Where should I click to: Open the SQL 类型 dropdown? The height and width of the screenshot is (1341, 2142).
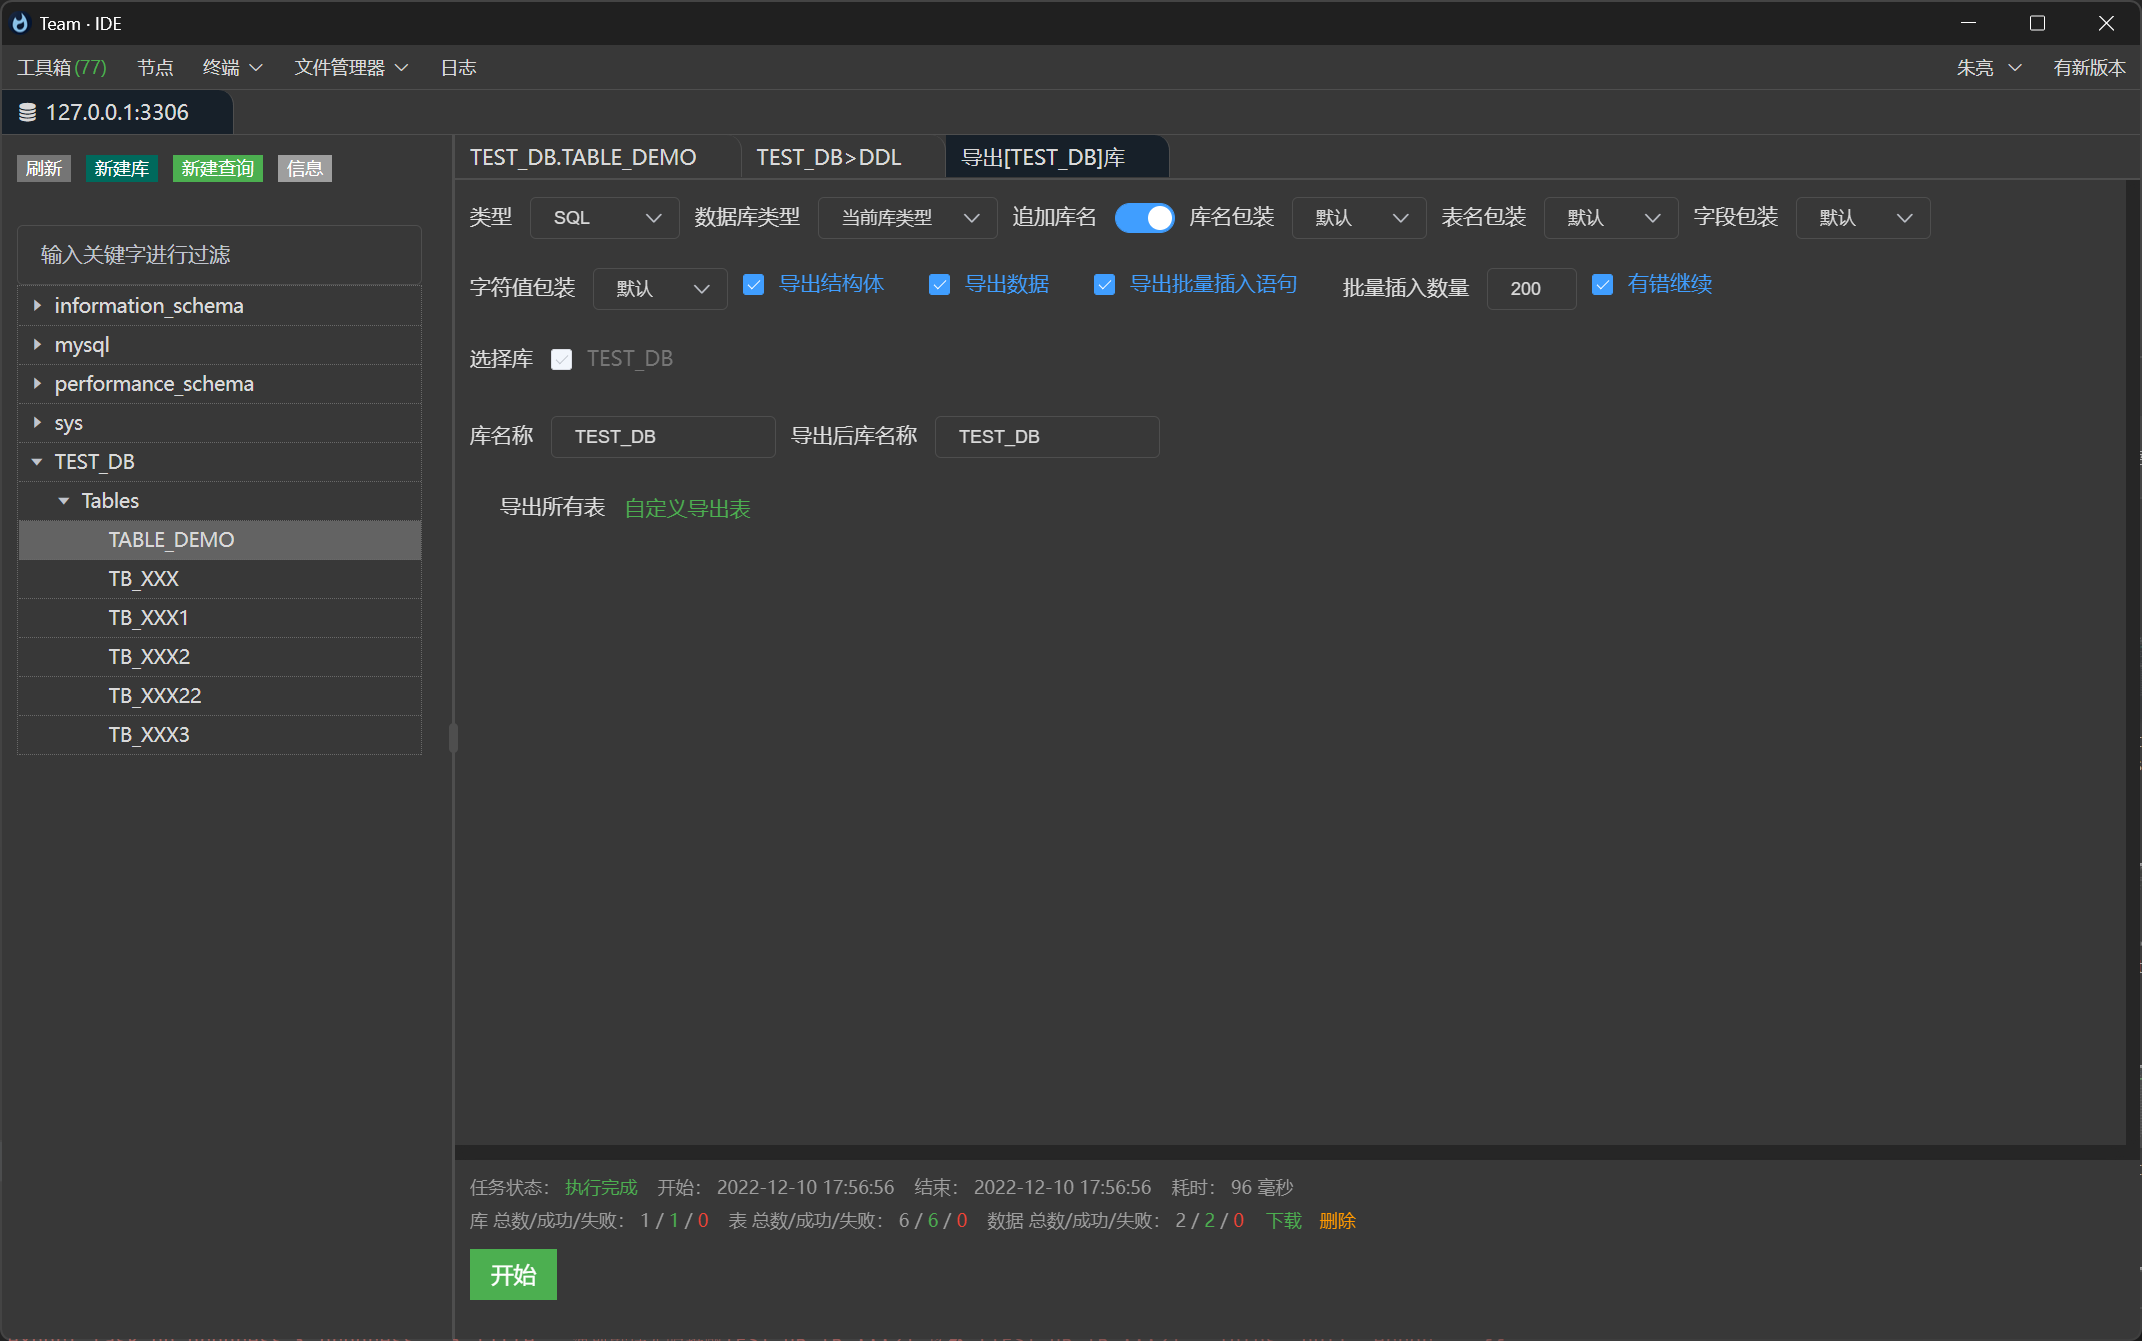[604, 217]
